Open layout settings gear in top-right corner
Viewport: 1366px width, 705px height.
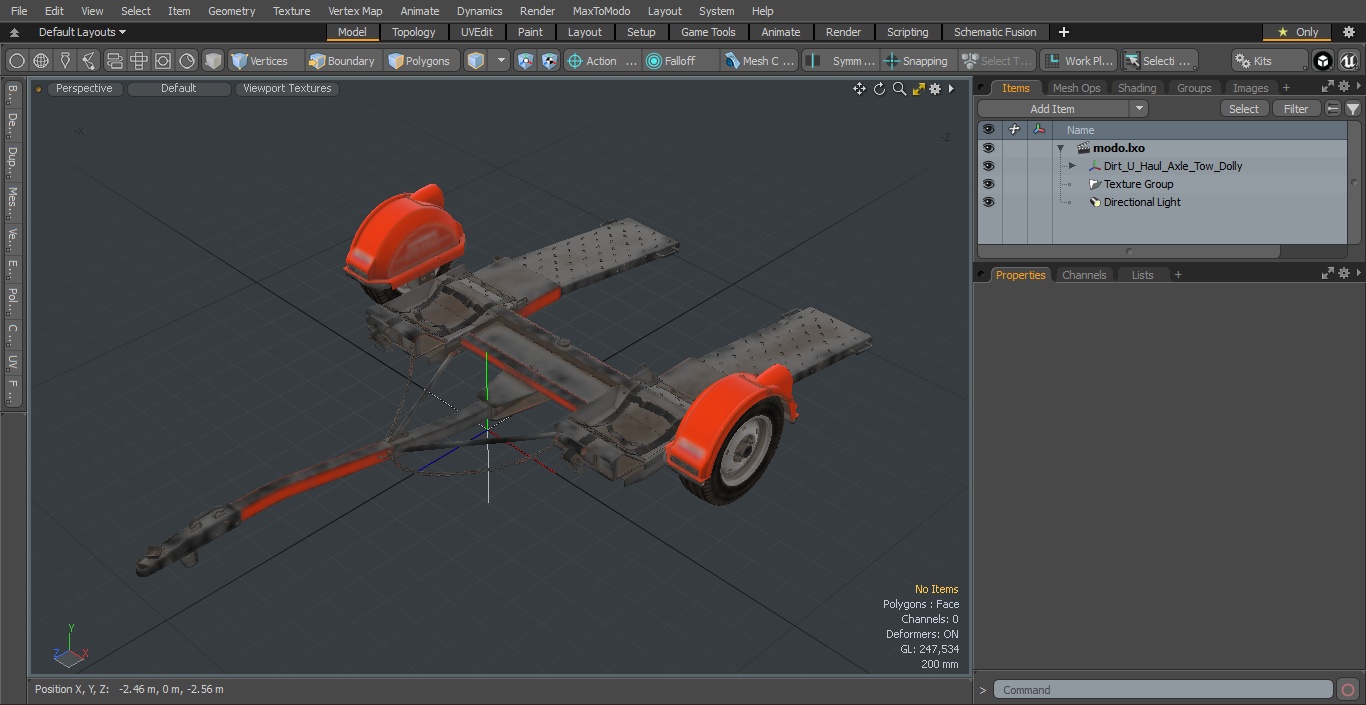point(1348,32)
